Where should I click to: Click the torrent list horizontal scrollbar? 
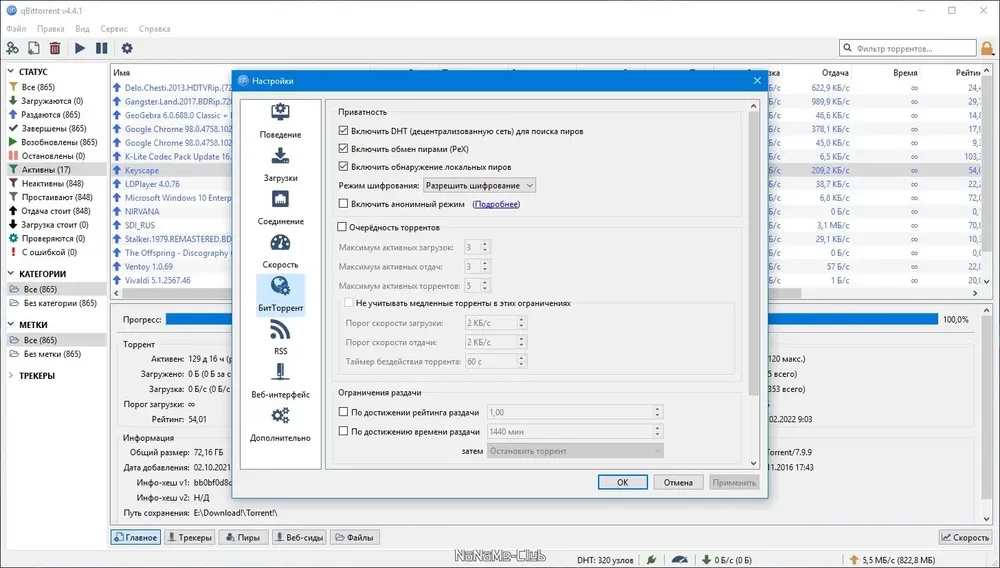[x=461, y=293]
